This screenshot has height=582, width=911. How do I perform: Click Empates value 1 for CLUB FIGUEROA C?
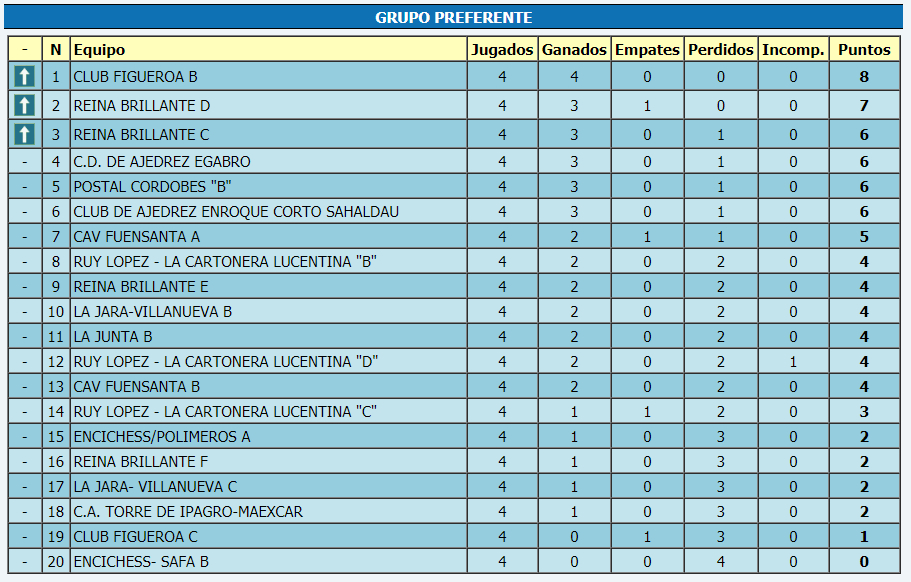tap(647, 536)
